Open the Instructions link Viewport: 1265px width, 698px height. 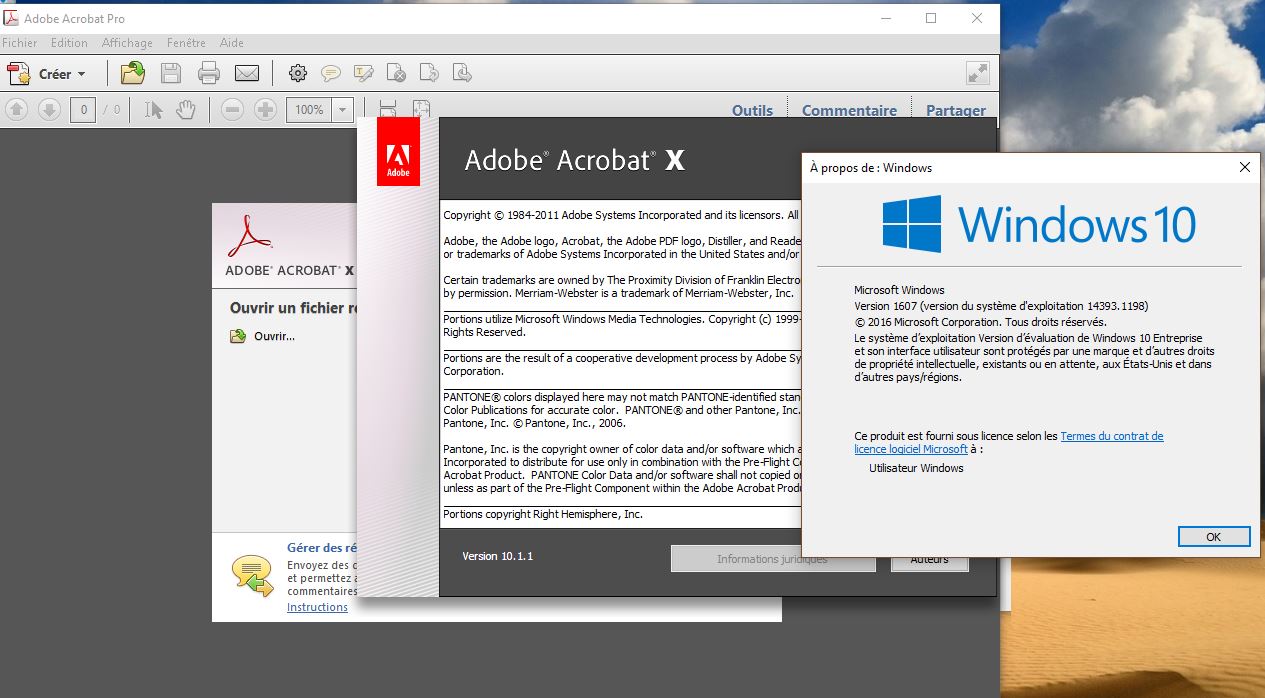[317, 607]
